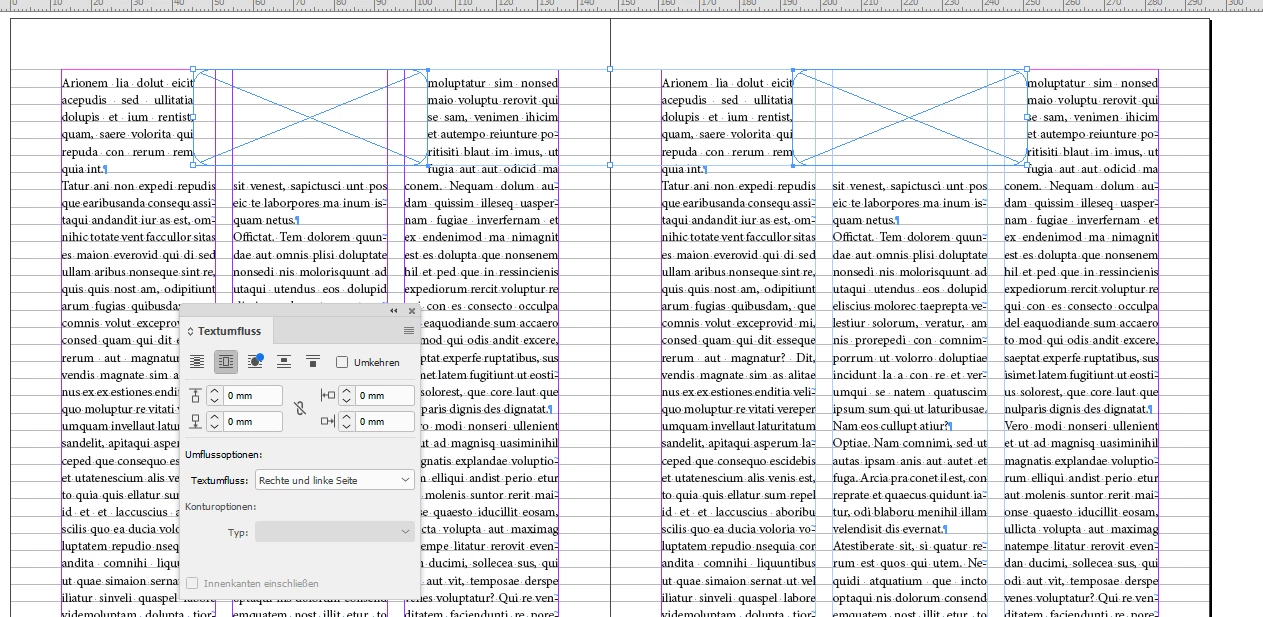Click the 'Konturoptionen:' label
1263x617 pixels.
pos(221,506)
